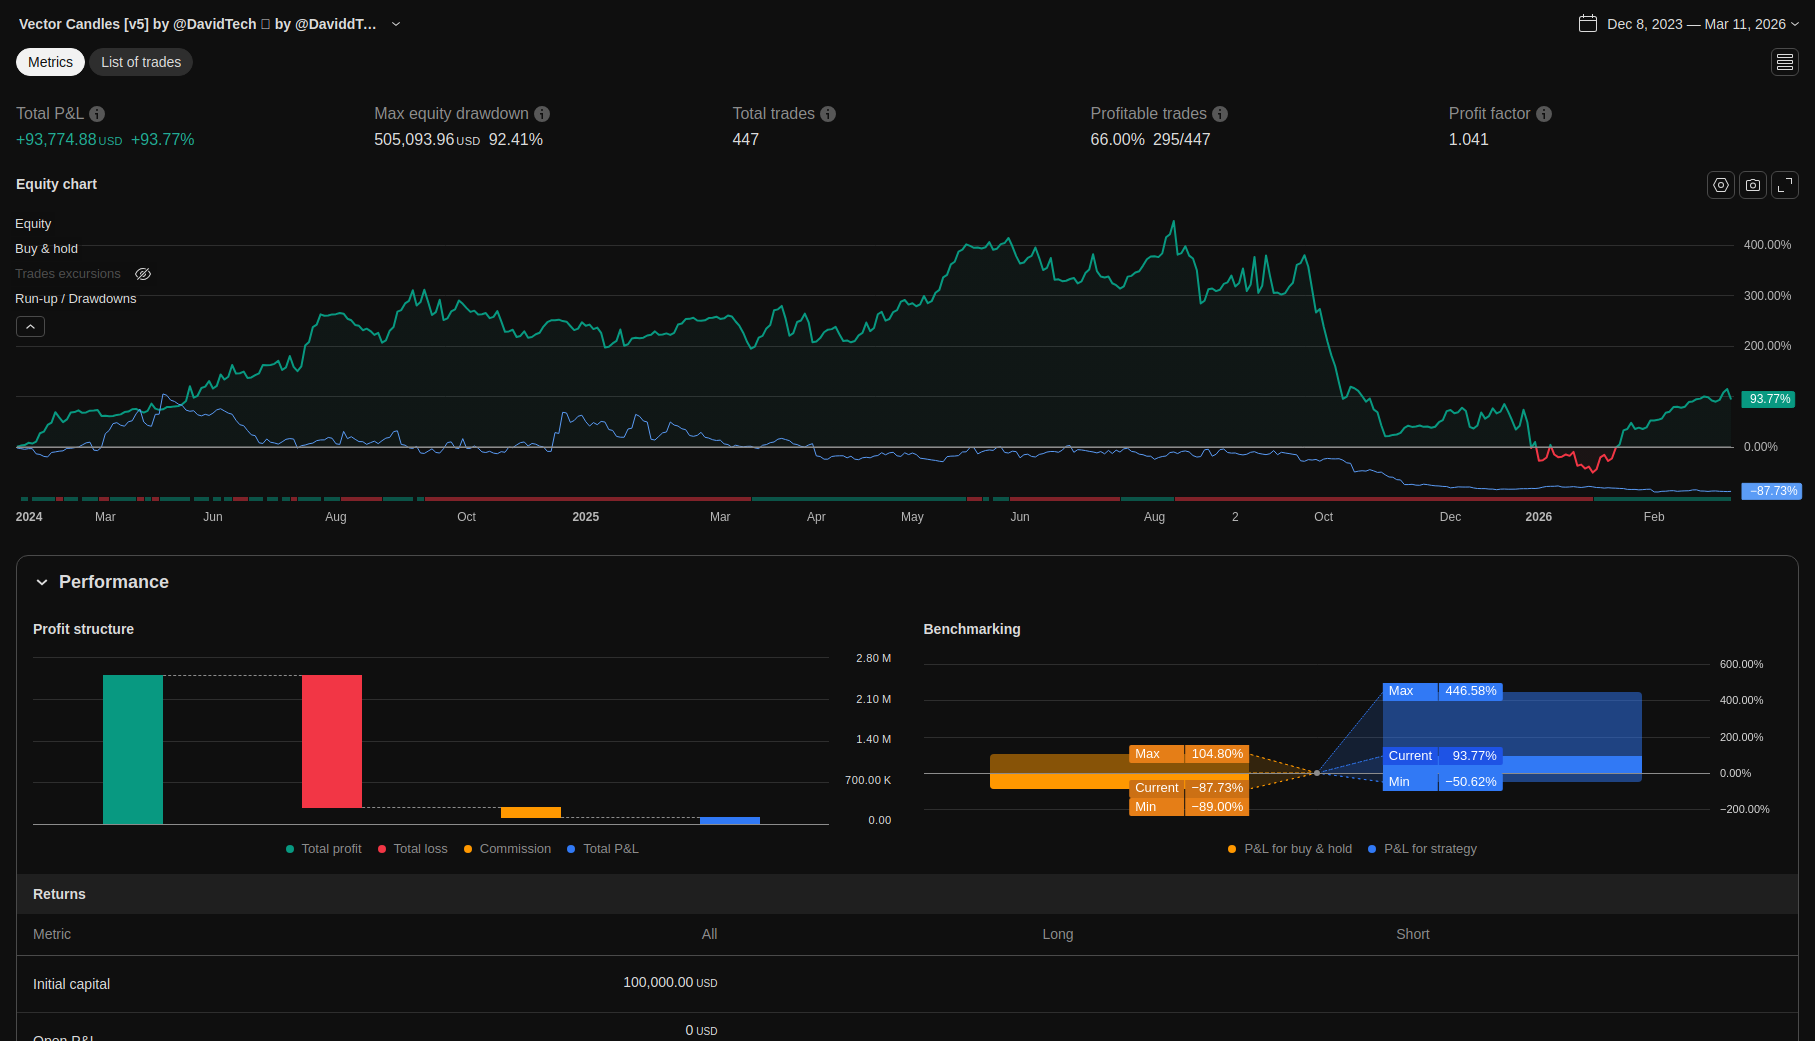Open the report layout icon at top right
The image size is (1815, 1041).
pyautogui.click(x=1785, y=62)
